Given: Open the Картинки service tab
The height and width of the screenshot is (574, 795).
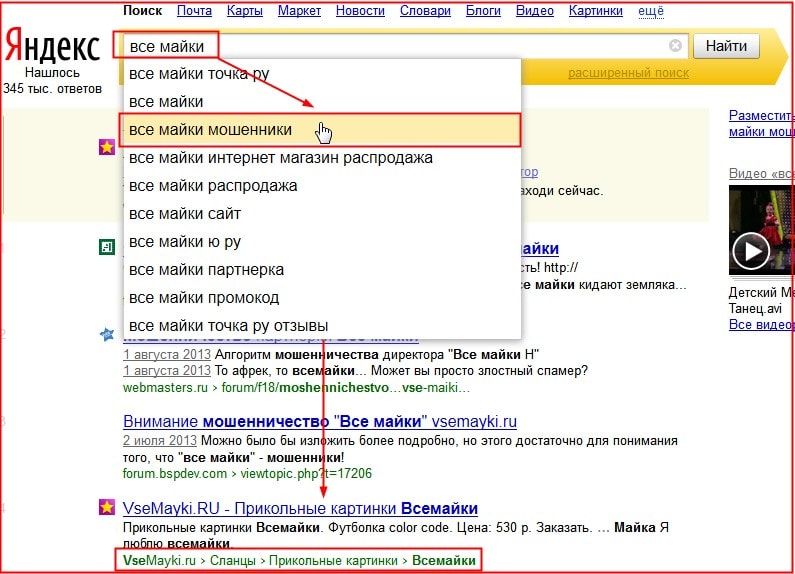Looking at the screenshot, I should click(x=596, y=11).
